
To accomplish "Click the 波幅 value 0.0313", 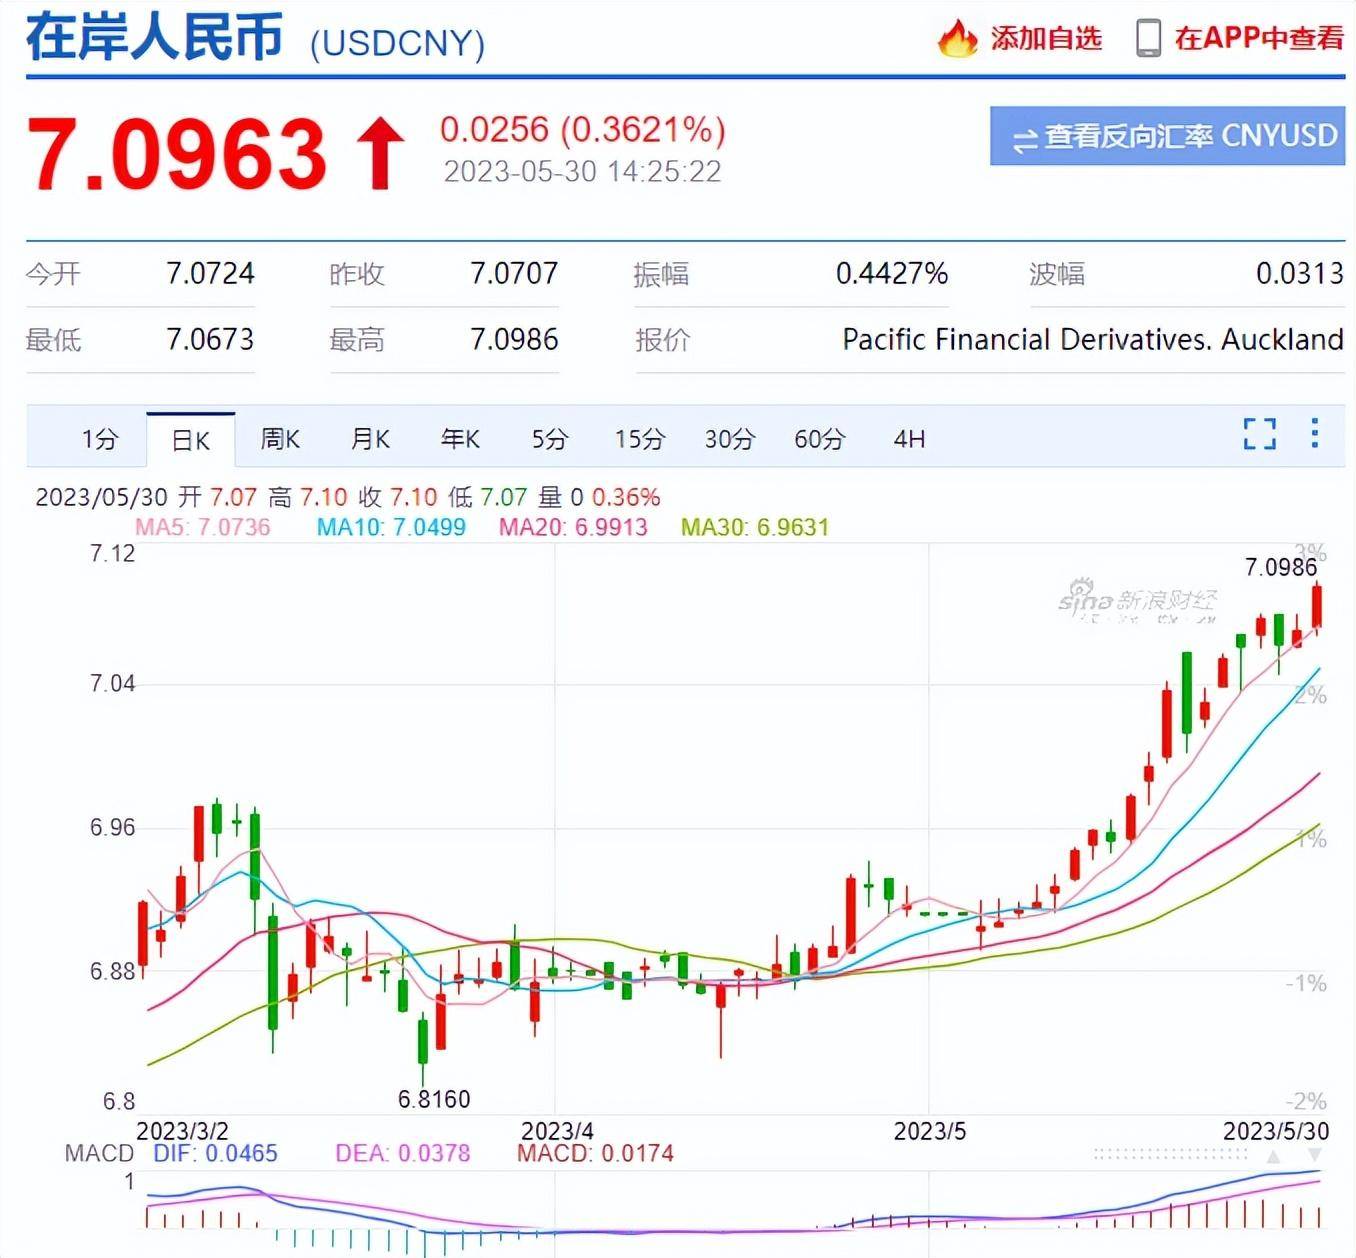I will (1300, 273).
